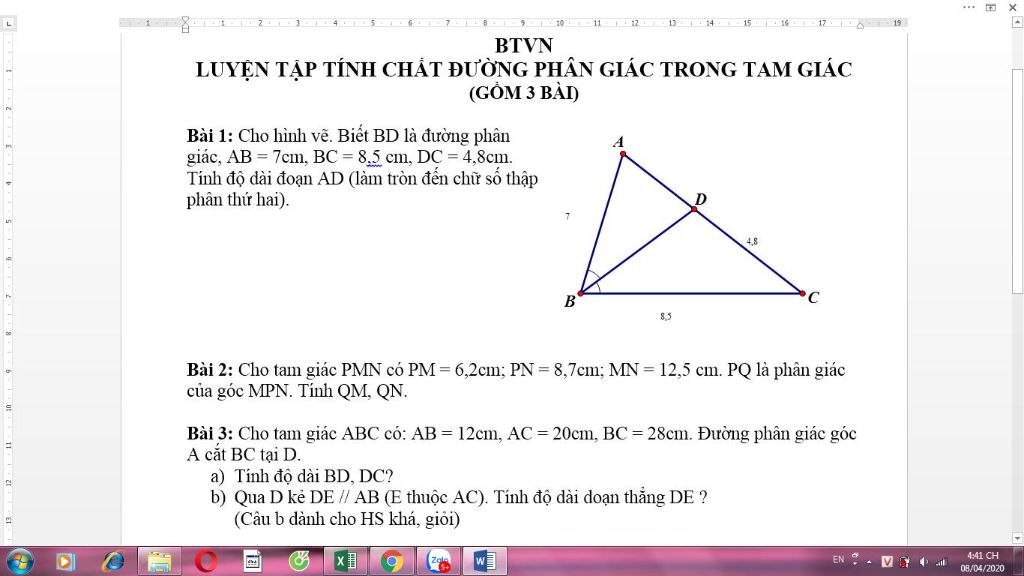The height and width of the screenshot is (576, 1024).
Task: Click the right indent marker on the ruler
Action: click(860, 25)
